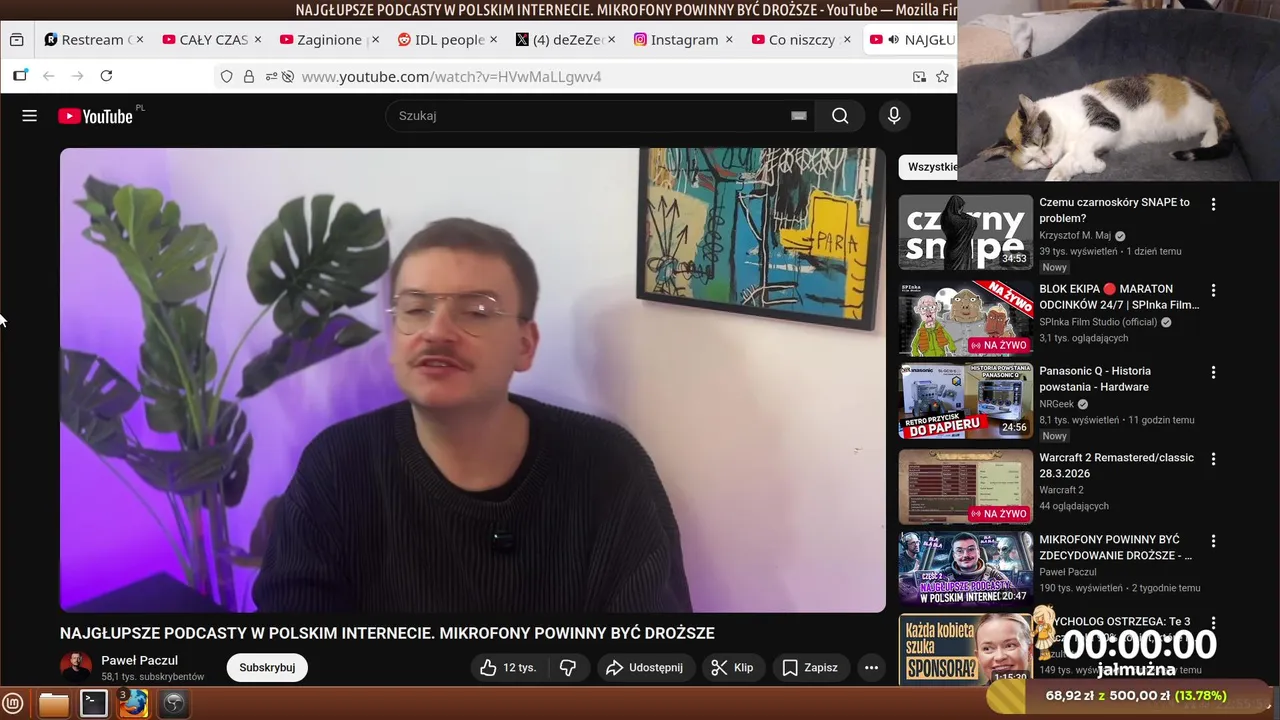Open the YouTube guide hamburger menu
The width and height of the screenshot is (1280, 720).
29,116
